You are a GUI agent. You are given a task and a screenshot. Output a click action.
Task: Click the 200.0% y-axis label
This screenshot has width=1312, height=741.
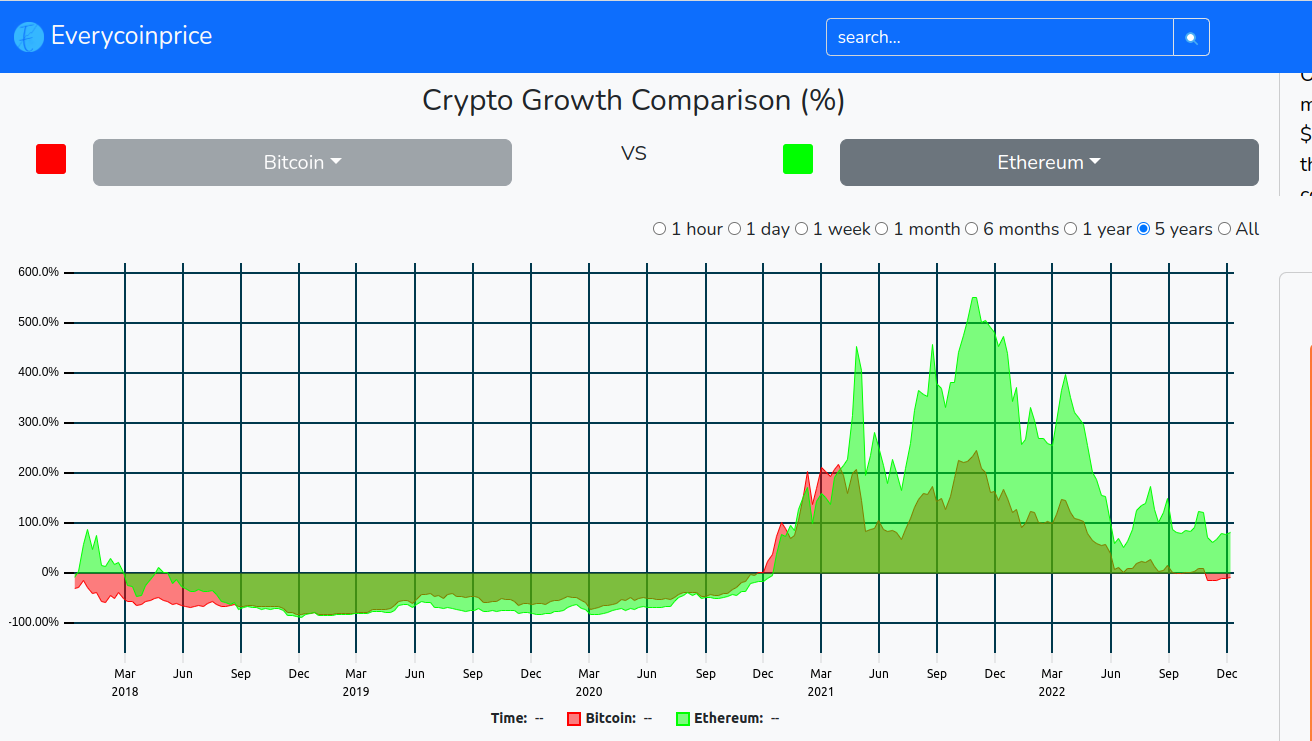(x=39, y=472)
